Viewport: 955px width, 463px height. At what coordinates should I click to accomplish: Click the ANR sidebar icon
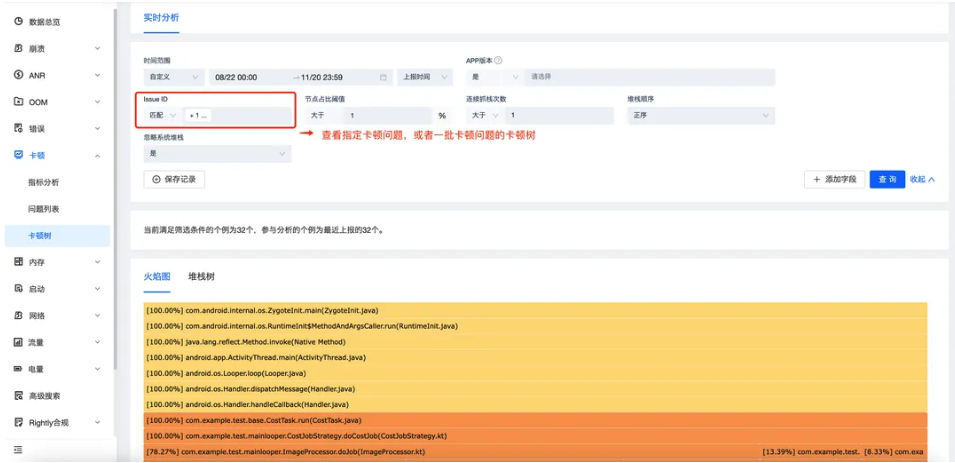(18, 75)
